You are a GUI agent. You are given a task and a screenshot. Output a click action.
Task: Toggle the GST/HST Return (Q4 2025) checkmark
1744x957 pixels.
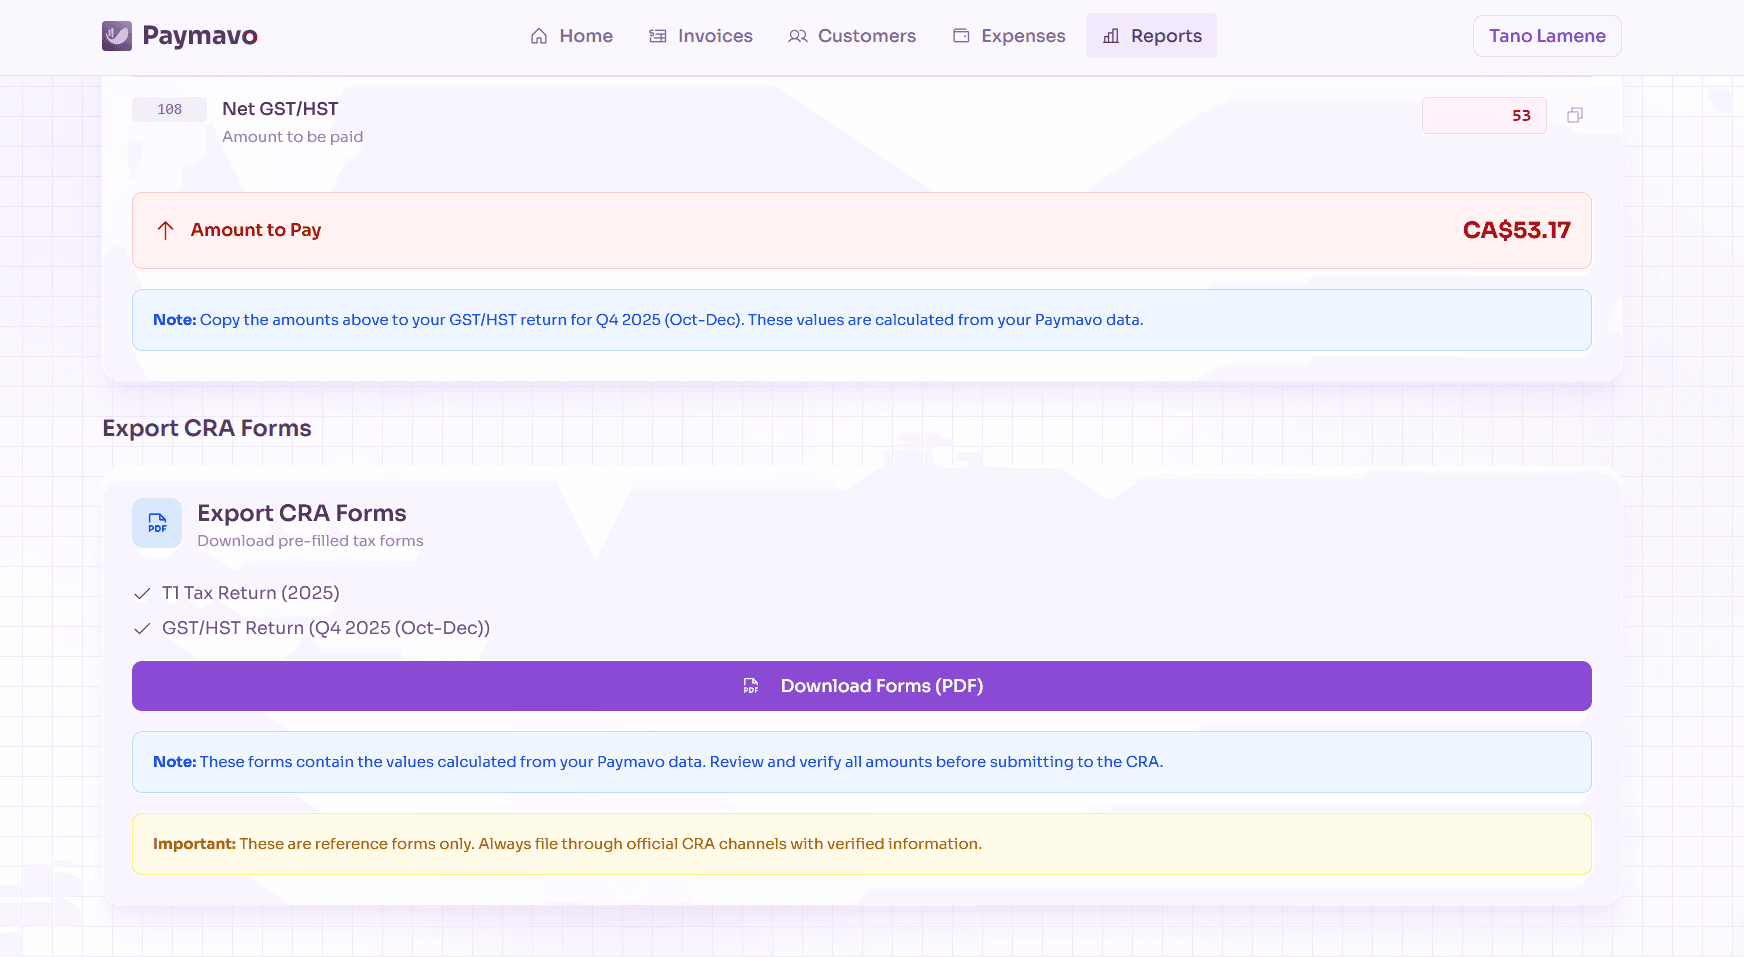click(143, 628)
